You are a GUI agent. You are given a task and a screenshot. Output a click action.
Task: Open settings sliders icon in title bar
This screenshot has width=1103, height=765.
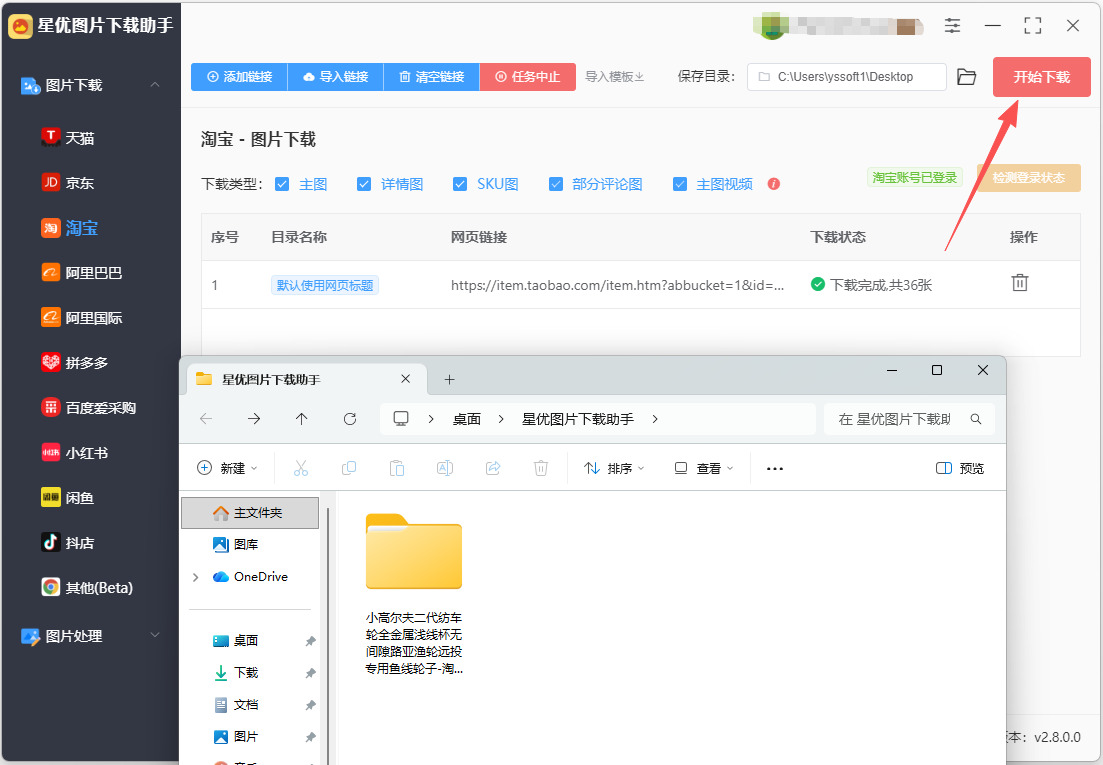(x=952, y=26)
